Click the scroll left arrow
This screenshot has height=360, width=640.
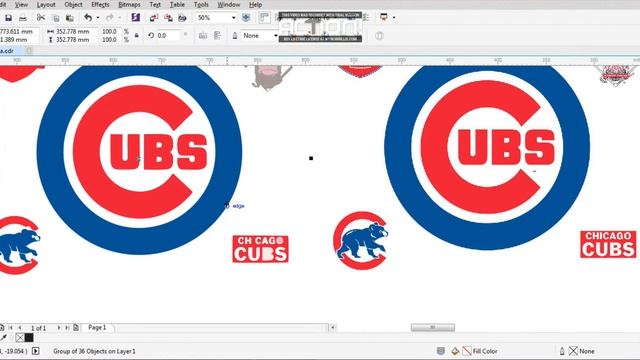(333, 327)
